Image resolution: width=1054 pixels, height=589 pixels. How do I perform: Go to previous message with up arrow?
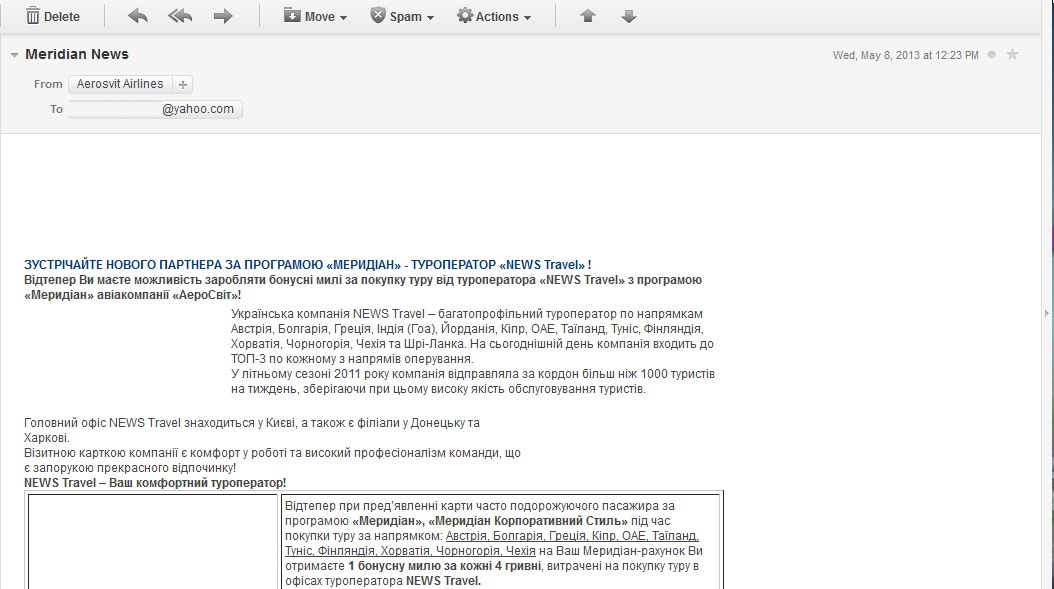588,16
